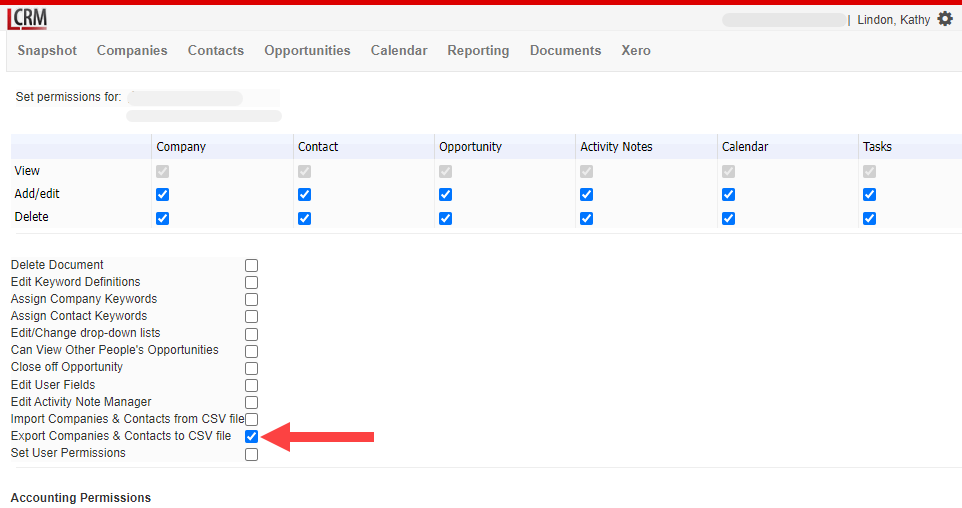This screenshot has height=508, width=962.
Task: Open the Calendar menu item
Action: click(x=399, y=50)
